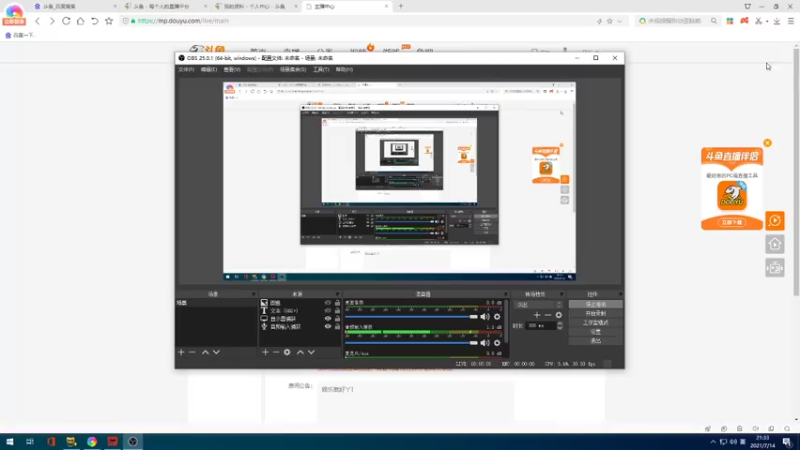
Task: Bookmark page with toolbar star icon
Action: [x=109, y=21]
